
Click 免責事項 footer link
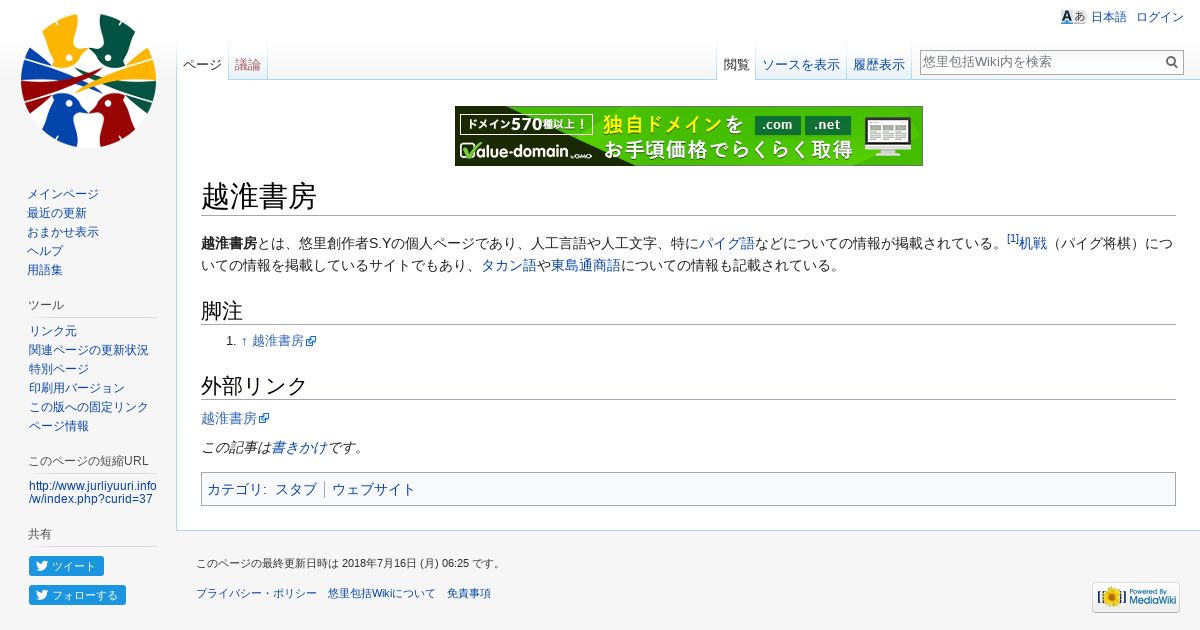pos(469,593)
